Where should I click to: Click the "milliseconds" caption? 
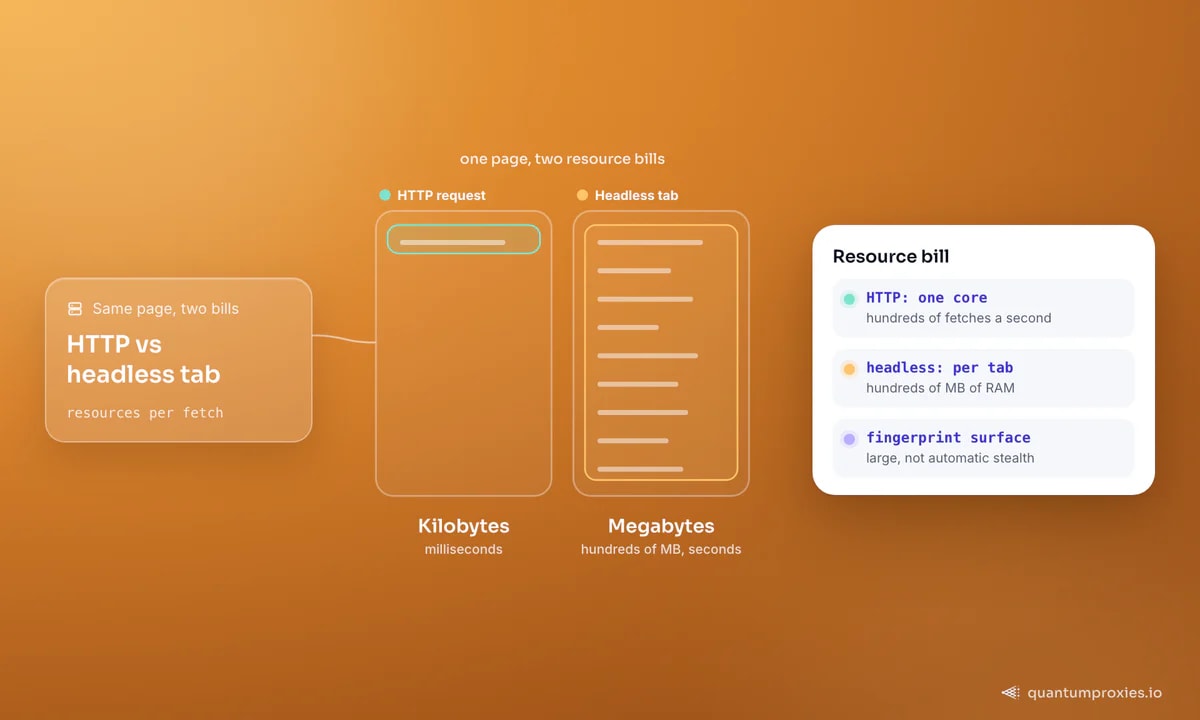[464, 549]
